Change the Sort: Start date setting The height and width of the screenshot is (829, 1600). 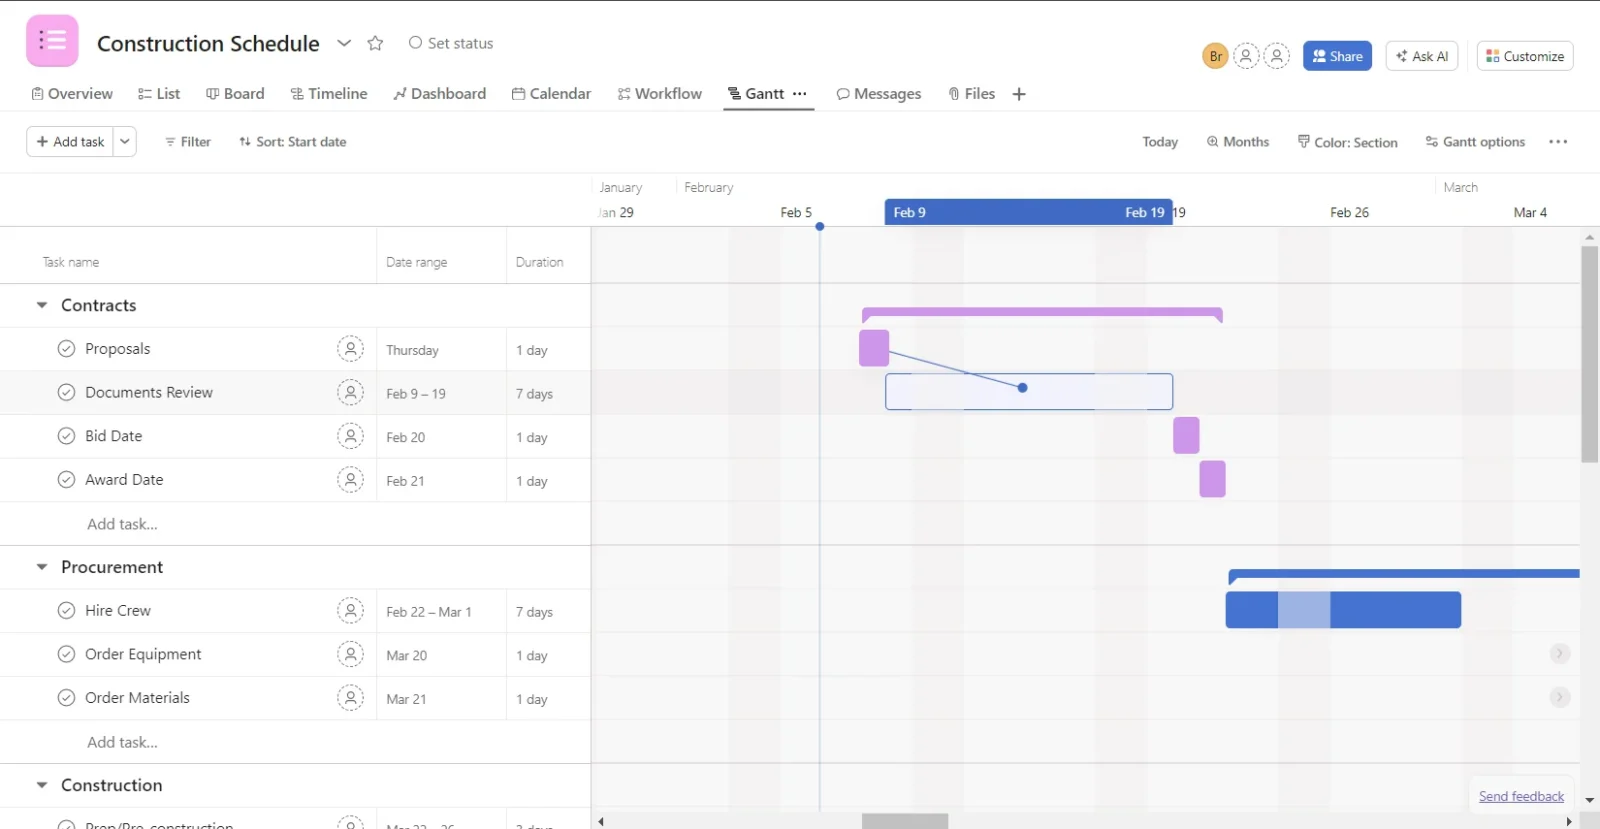point(293,142)
